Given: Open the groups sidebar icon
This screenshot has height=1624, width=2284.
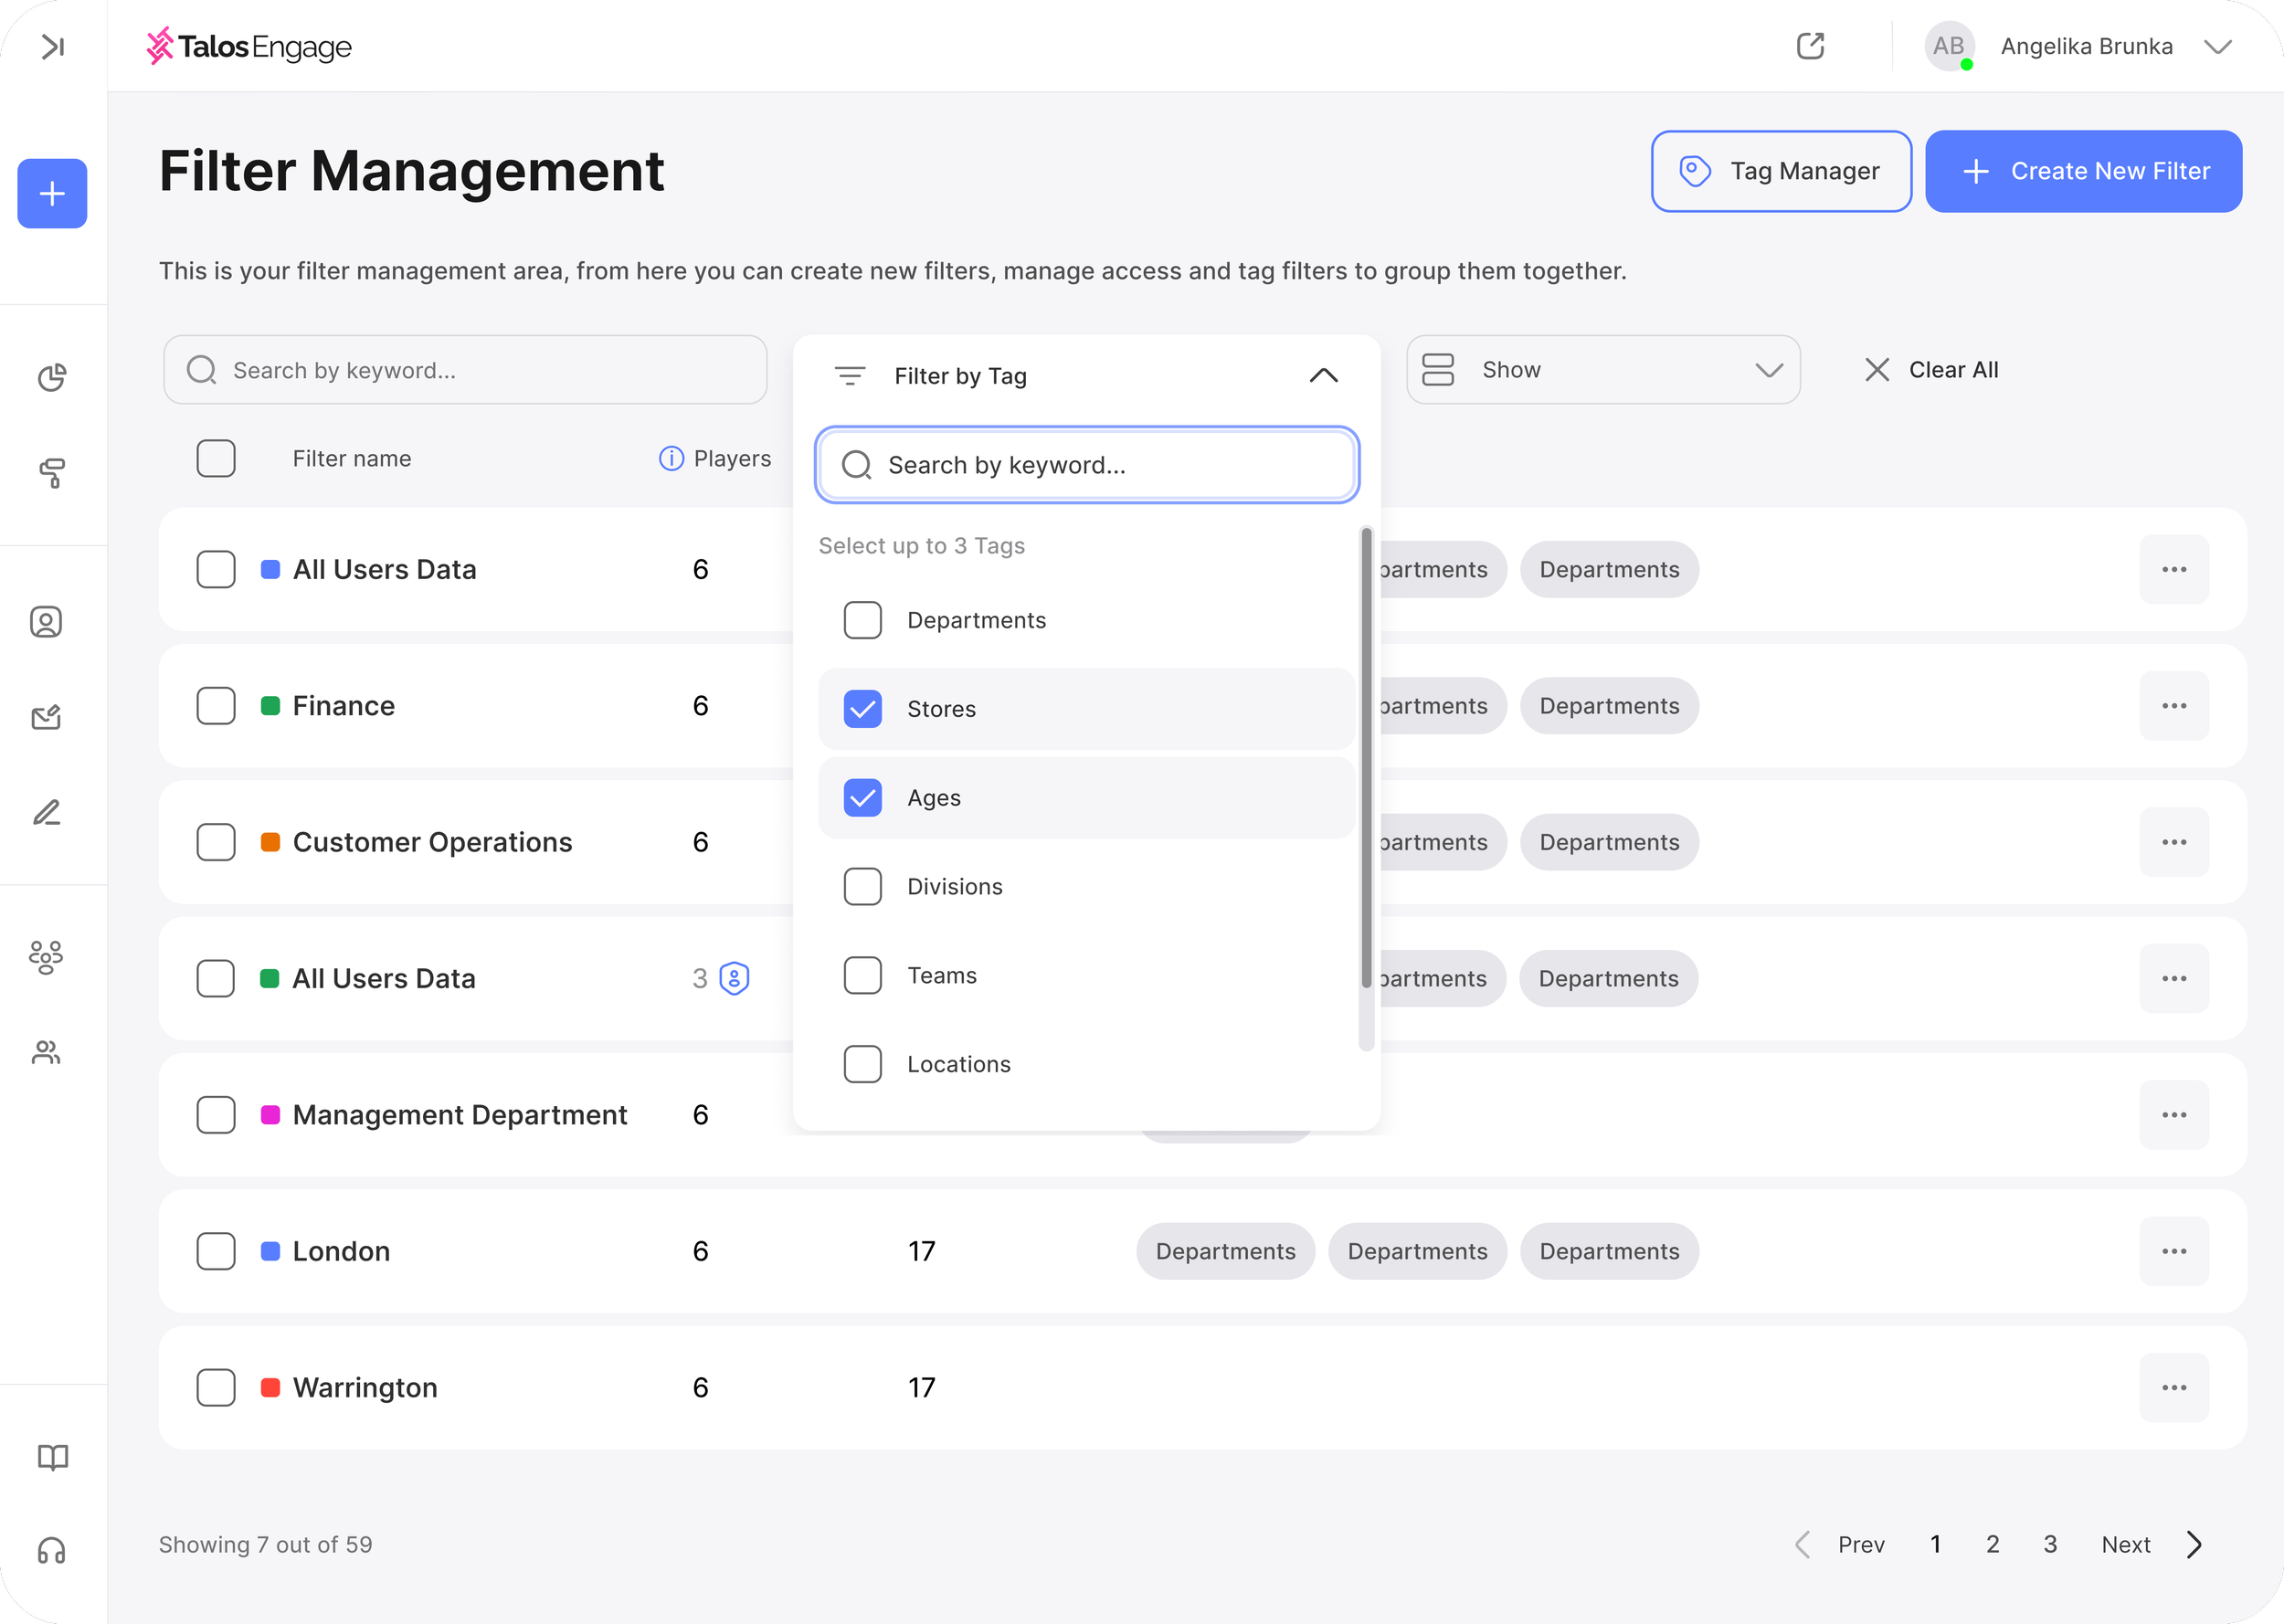Looking at the screenshot, I should (46, 957).
